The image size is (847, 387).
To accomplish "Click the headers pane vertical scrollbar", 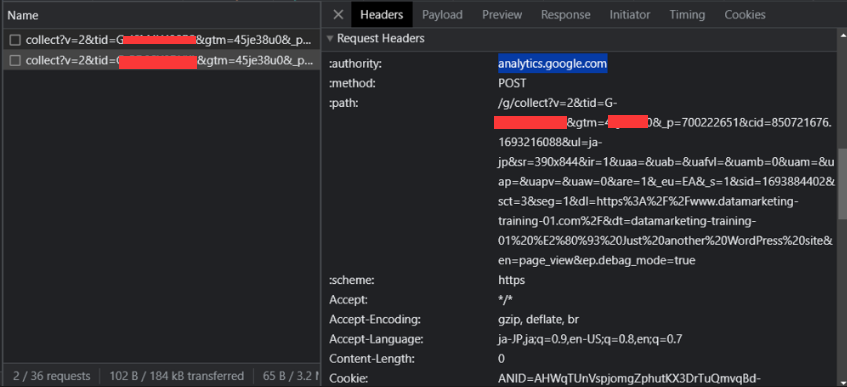I will (x=842, y=184).
